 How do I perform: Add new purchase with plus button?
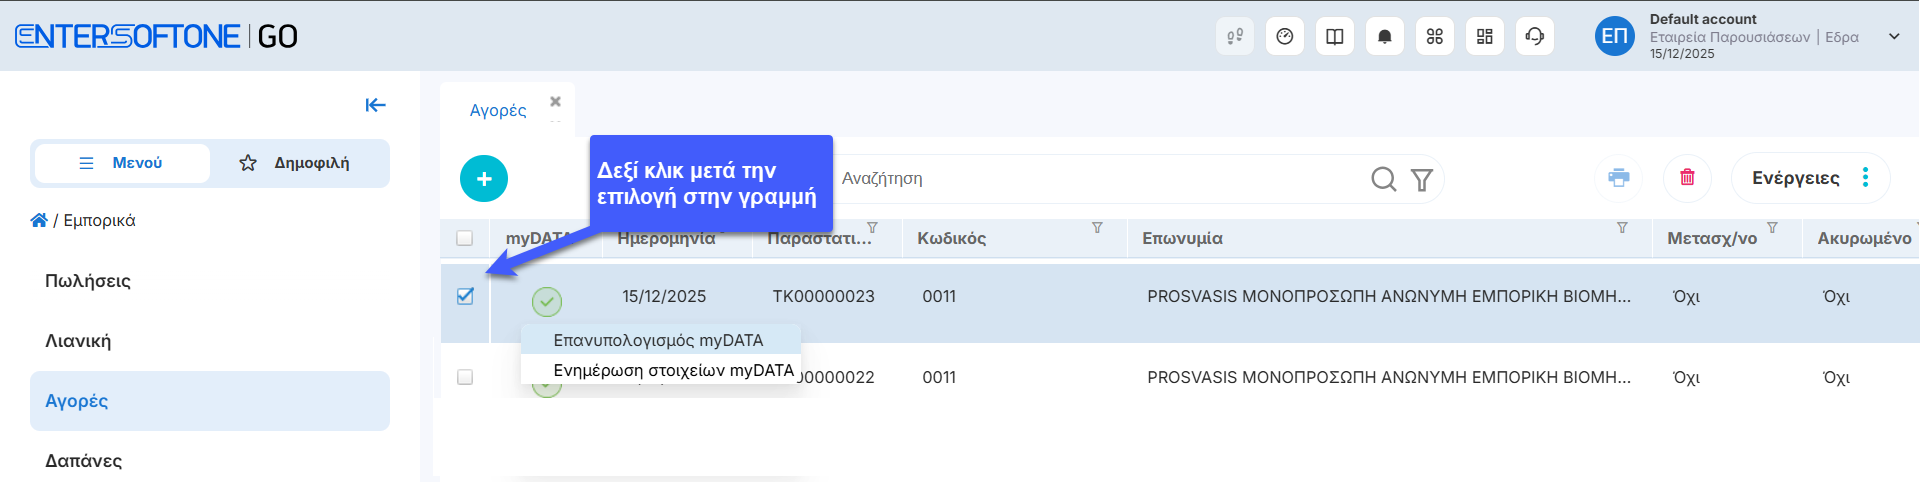point(484,179)
